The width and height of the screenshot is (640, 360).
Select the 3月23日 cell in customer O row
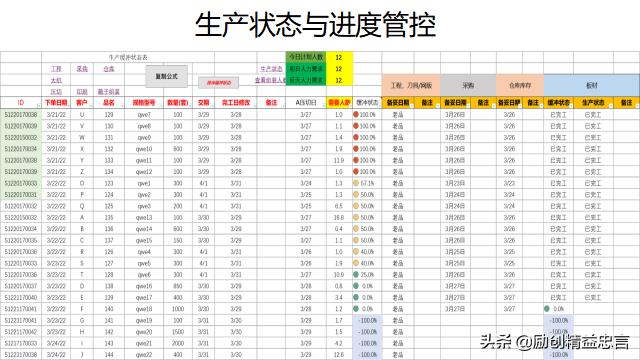point(455,183)
